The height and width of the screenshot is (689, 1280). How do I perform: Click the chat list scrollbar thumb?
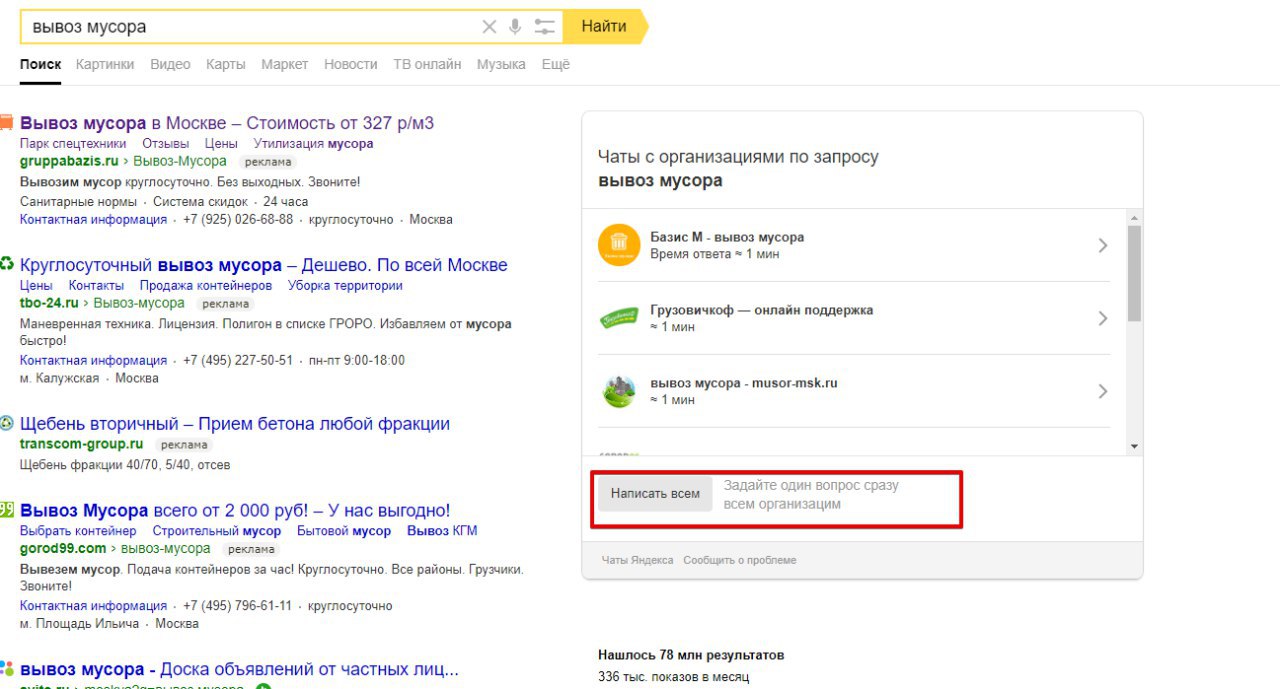(x=1134, y=273)
